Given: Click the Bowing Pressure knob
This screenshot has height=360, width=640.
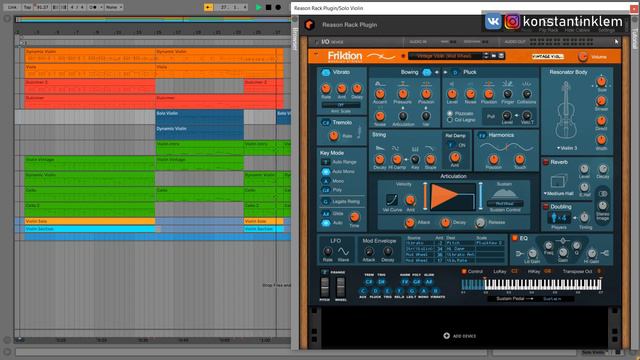Looking at the screenshot, I should [x=402, y=94].
